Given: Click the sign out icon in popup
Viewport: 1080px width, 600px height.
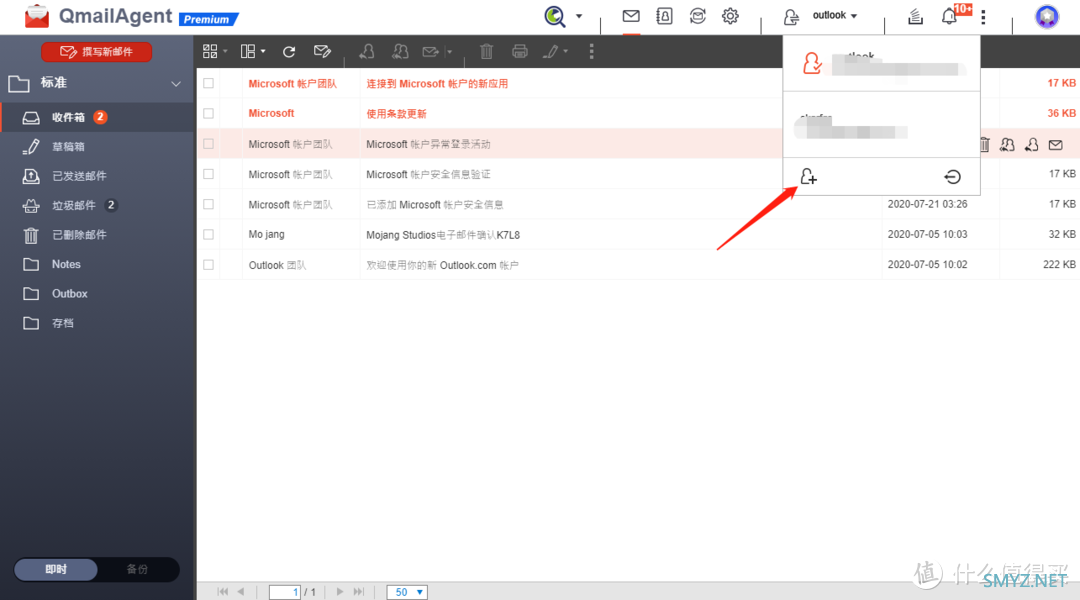Looking at the screenshot, I should (x=953, y=177).
